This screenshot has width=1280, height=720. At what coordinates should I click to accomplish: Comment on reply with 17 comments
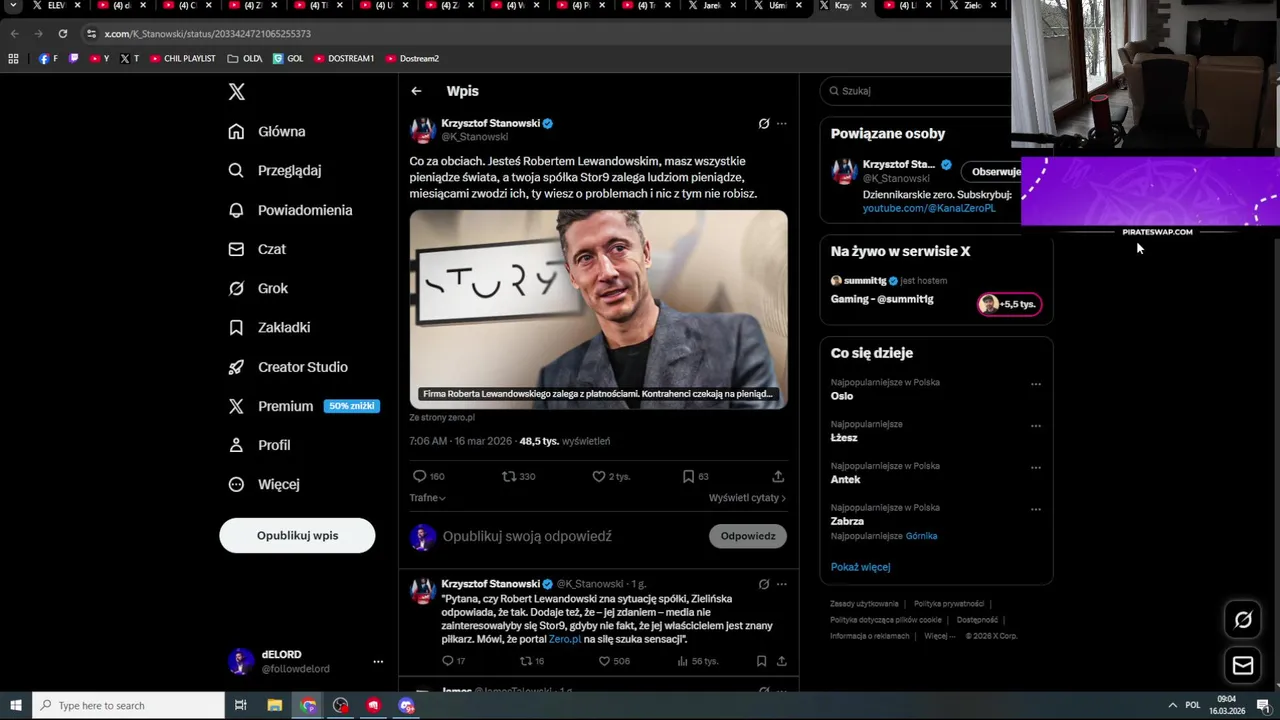(x=453, y=661)
